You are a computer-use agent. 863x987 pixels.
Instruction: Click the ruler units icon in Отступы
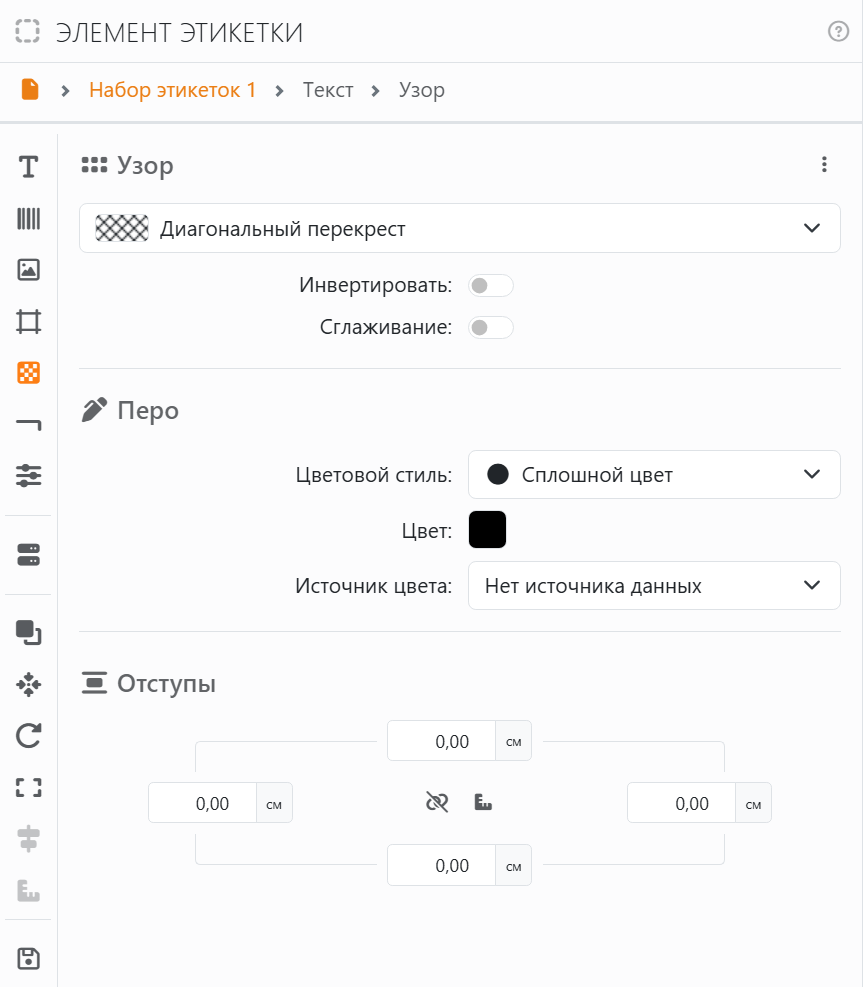coord(483,802)
